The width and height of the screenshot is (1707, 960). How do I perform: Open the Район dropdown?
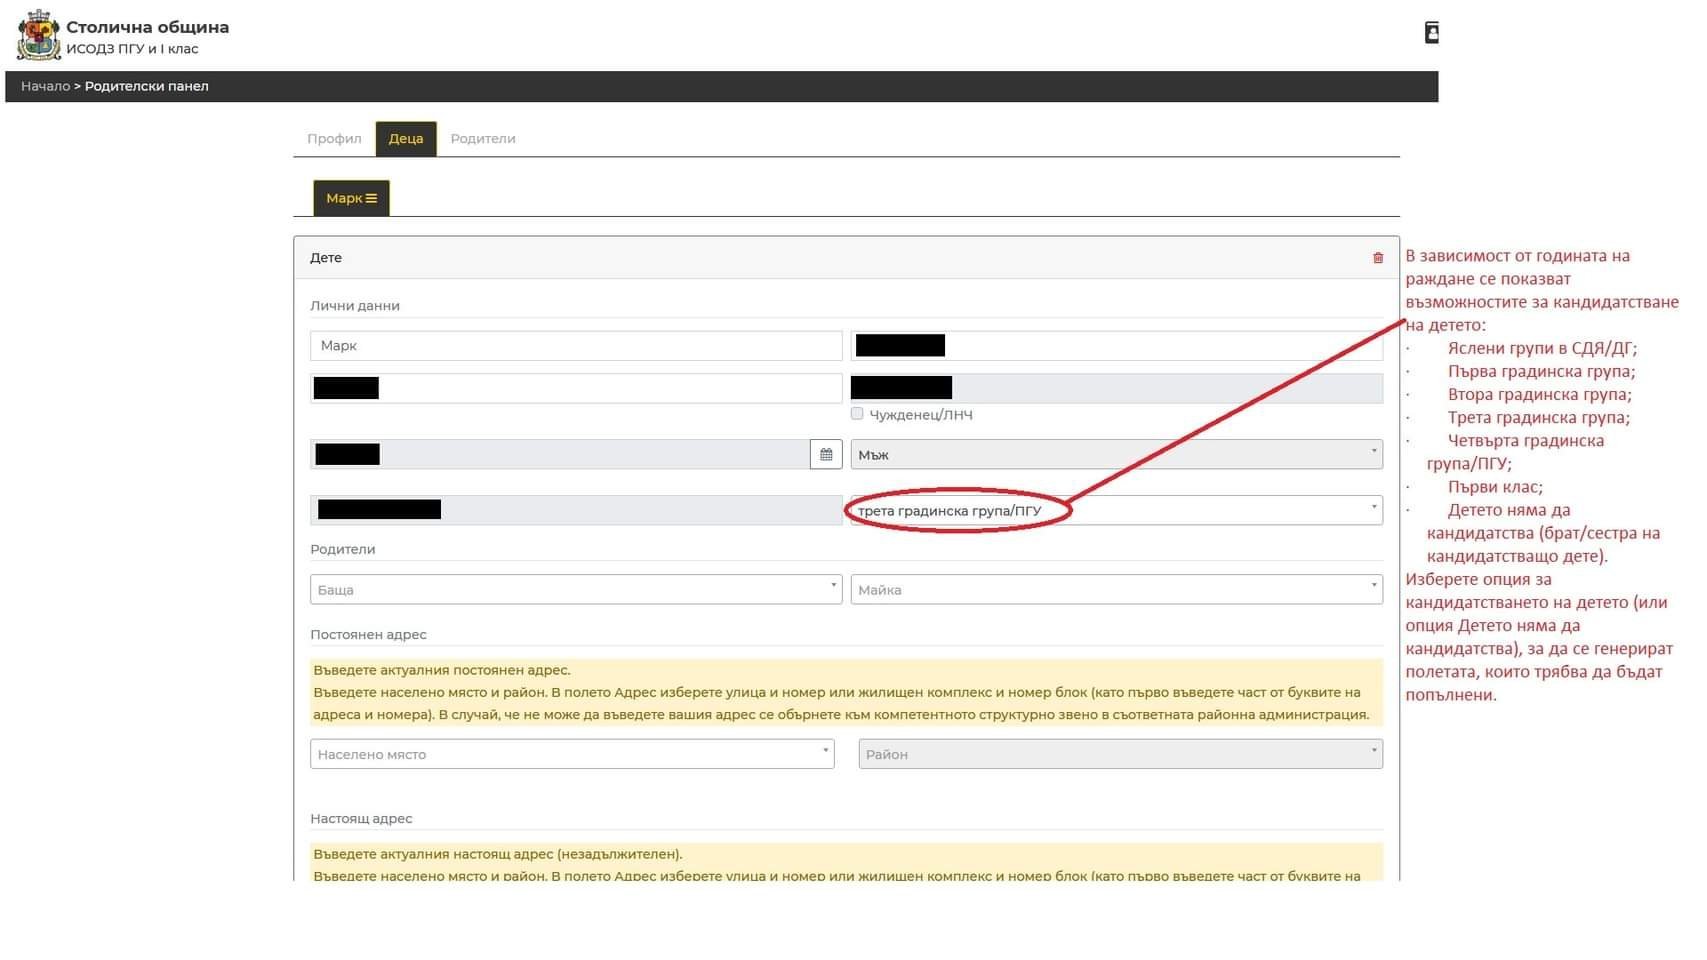[x=1120, y=755]
